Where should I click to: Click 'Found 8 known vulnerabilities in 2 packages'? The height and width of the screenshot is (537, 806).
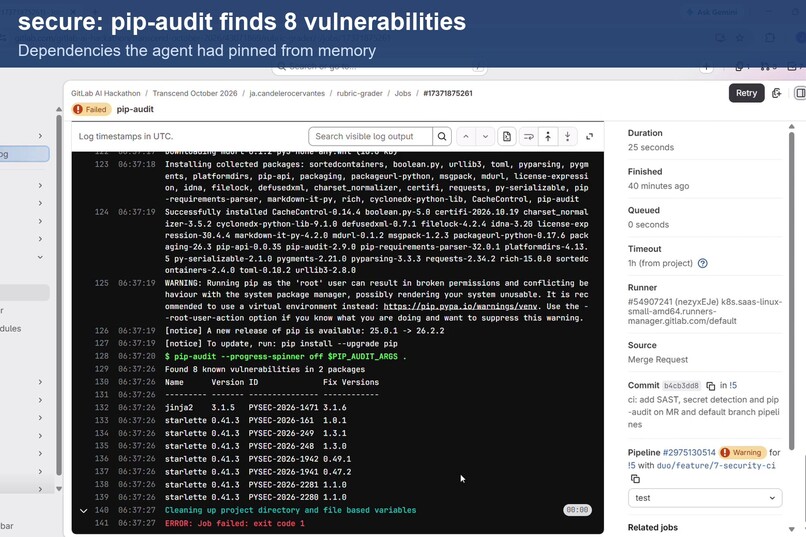[x=265, y=369]
